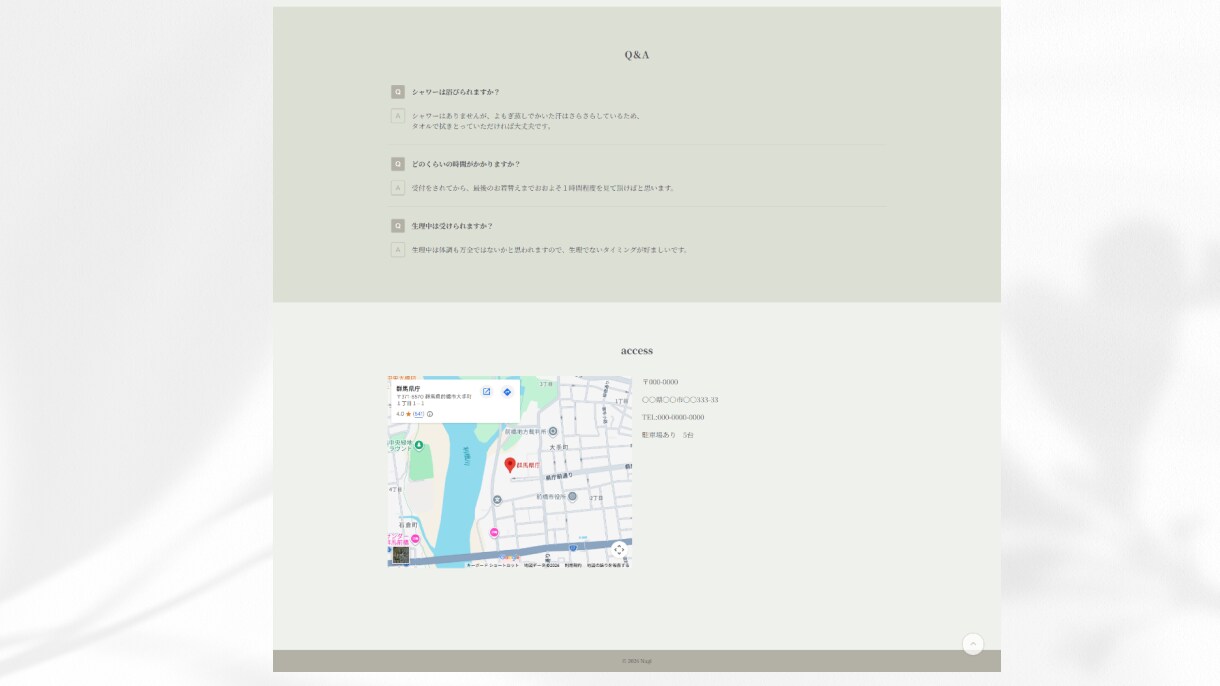Image resolution: width=1220 pixels, height=686 pixels.
Task: Click the Q&A section heading
Action: click(637, 55)
